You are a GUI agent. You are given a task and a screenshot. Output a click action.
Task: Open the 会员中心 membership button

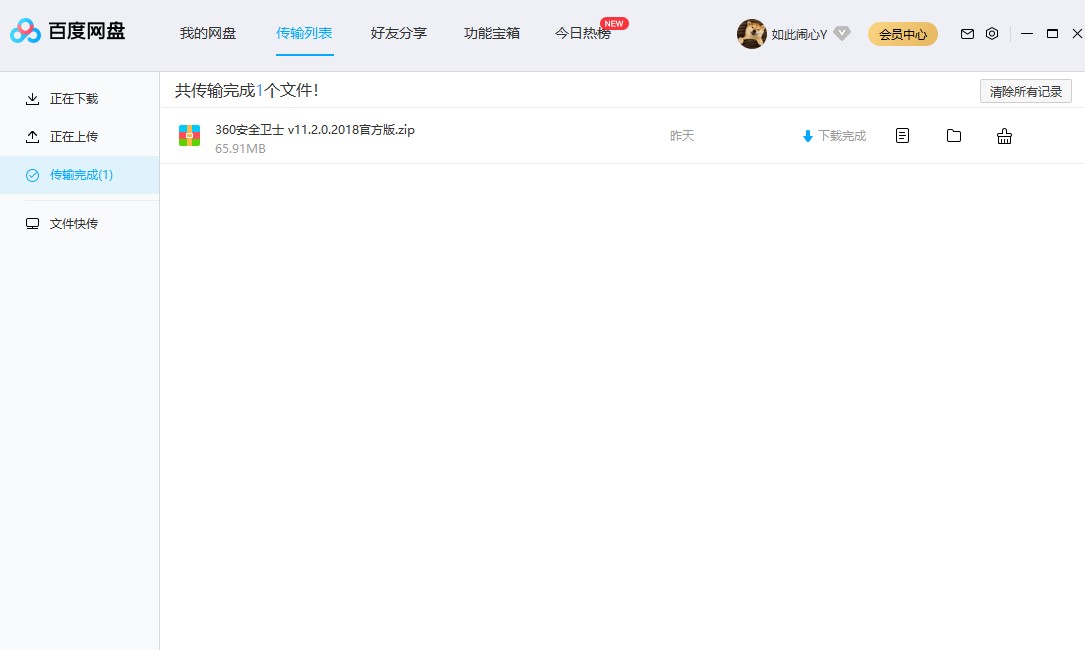tap(902, 33)
